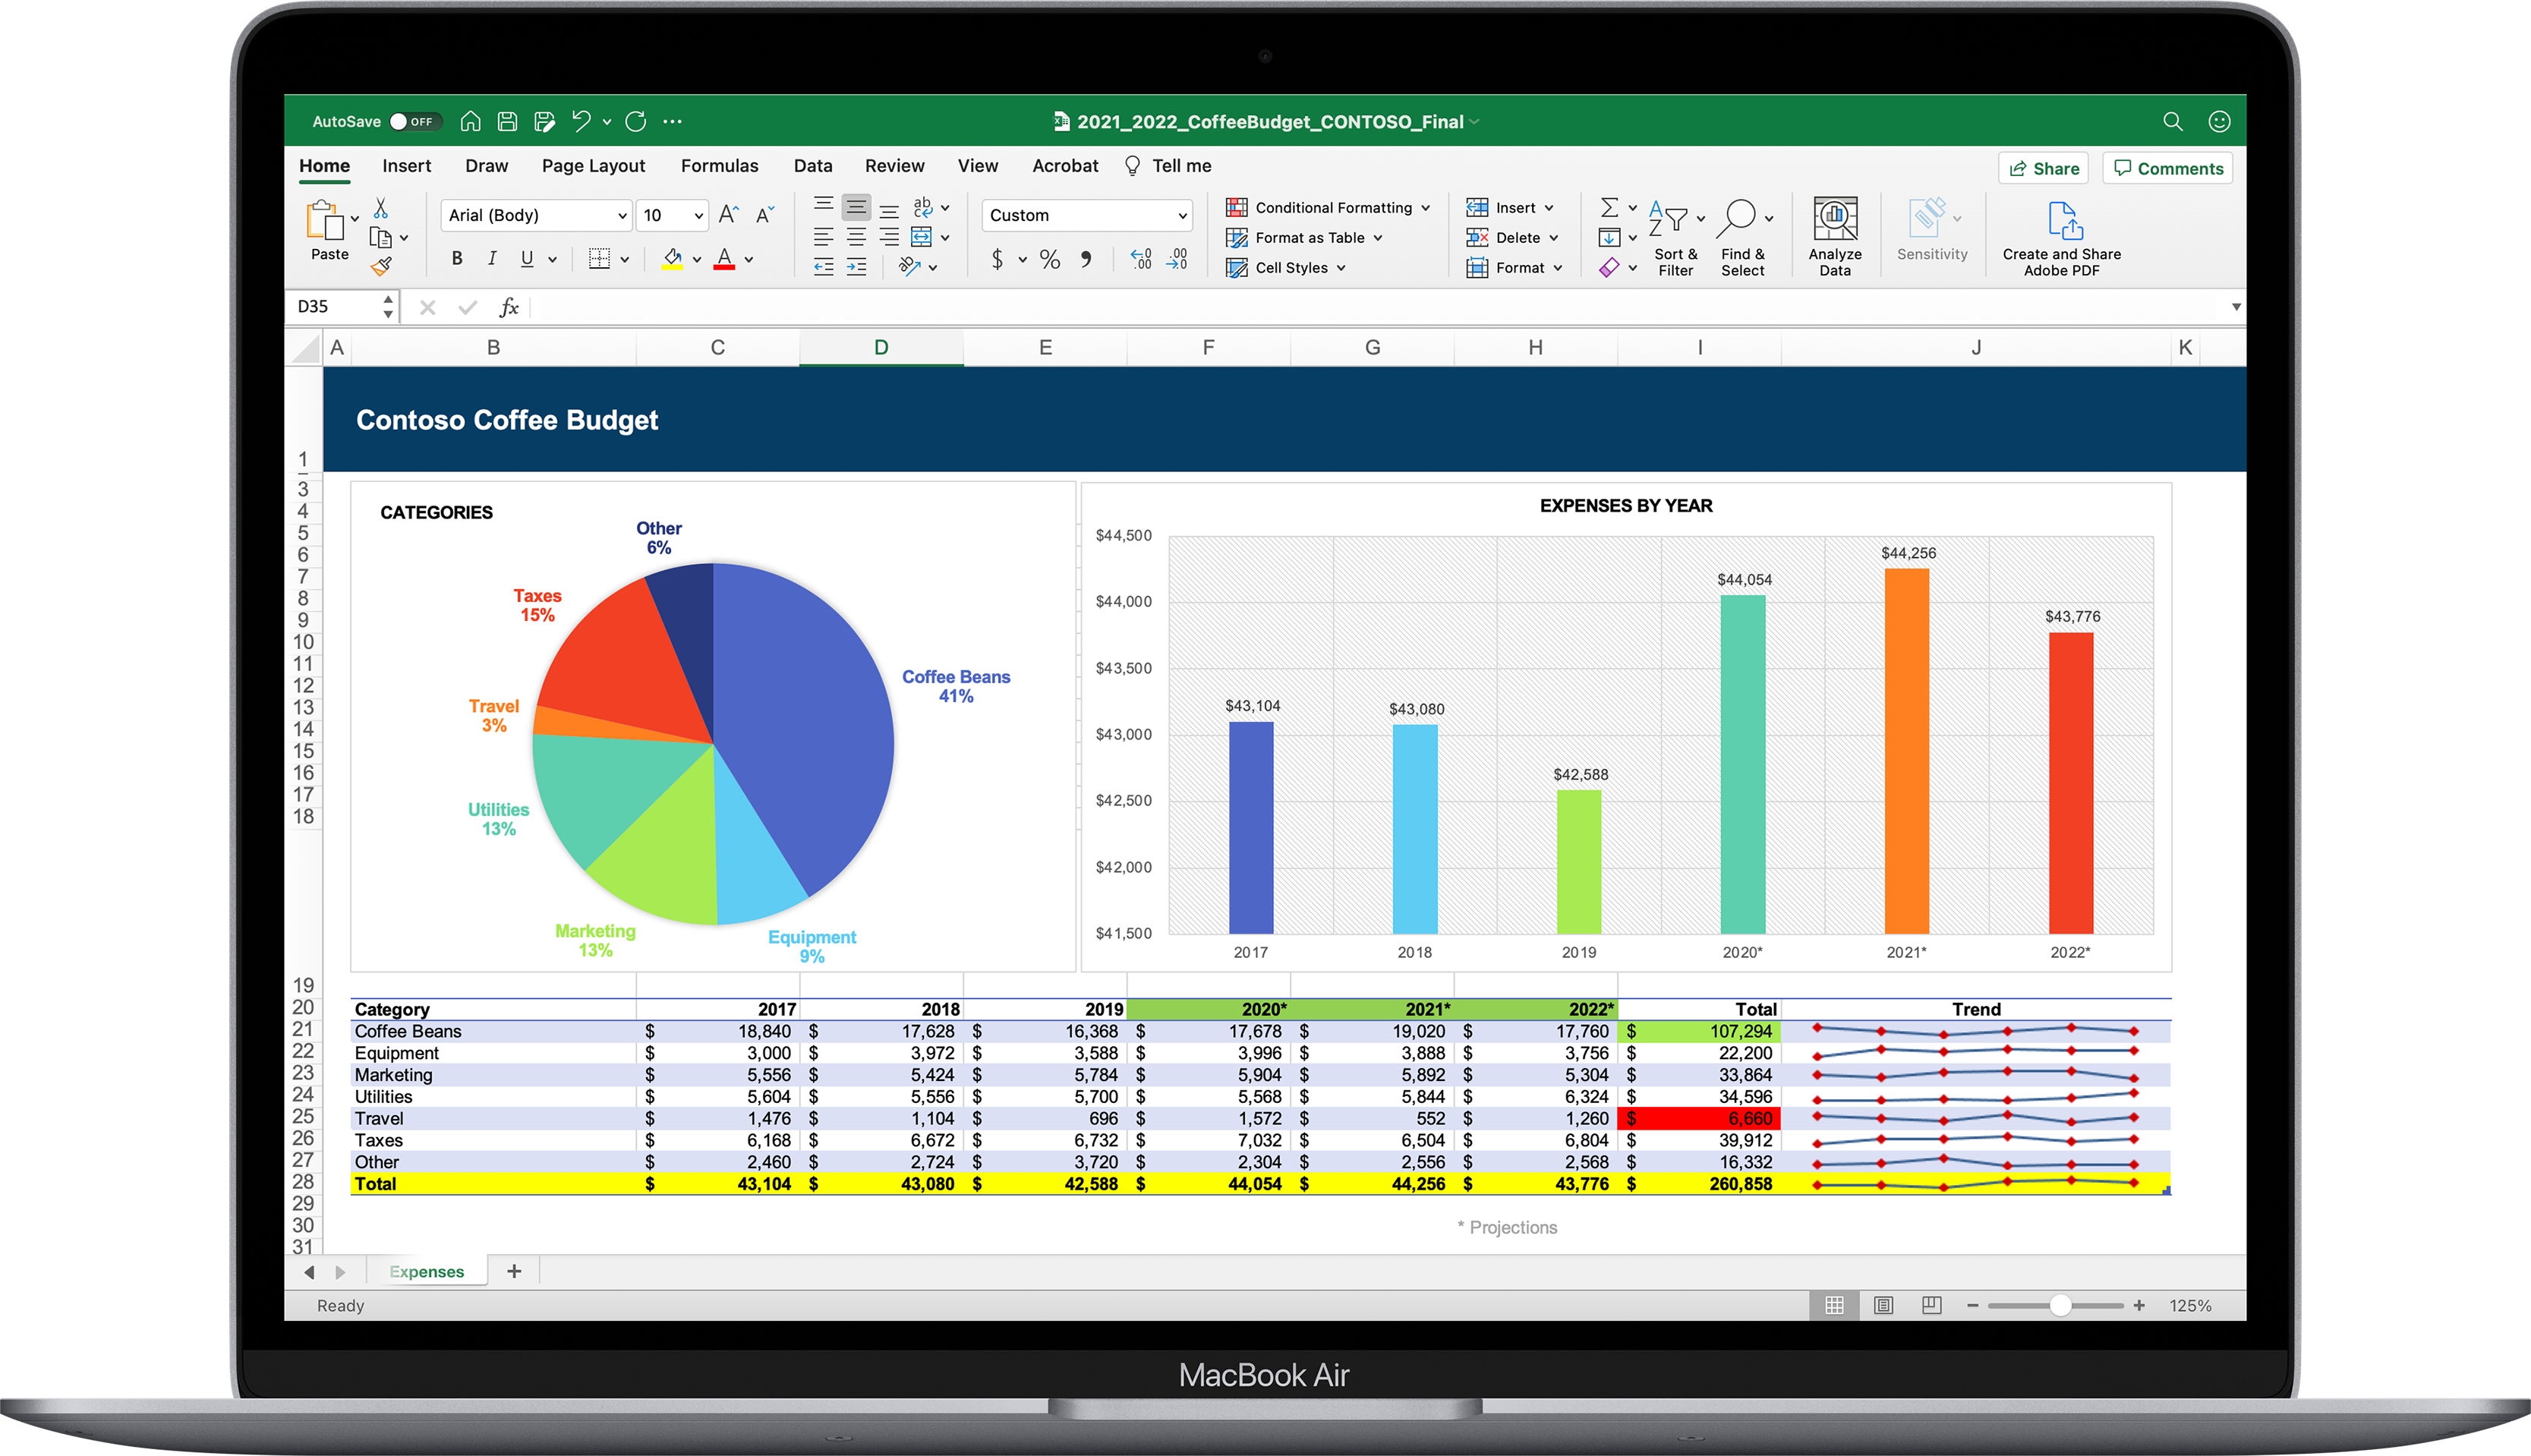
Task: Click the Comma Style icon
Action: coord(1086,260)
